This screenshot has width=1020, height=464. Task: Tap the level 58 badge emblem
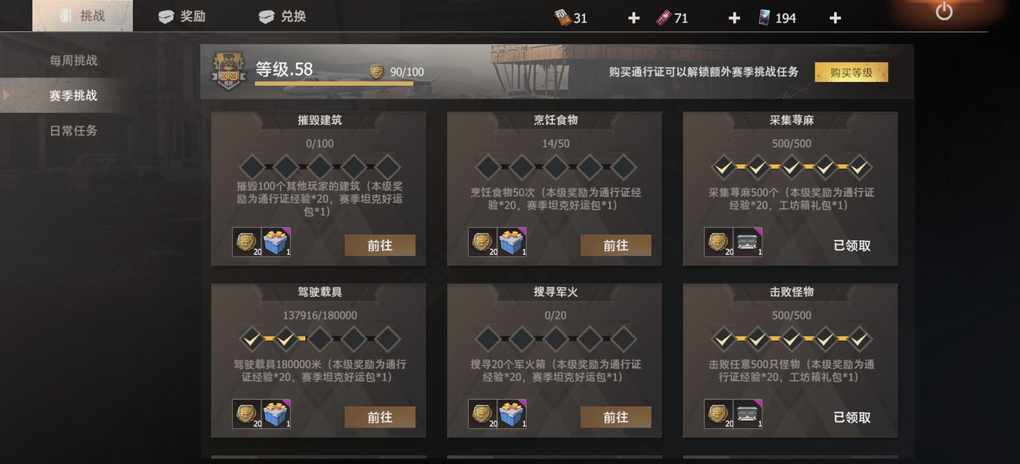(228, 72)
